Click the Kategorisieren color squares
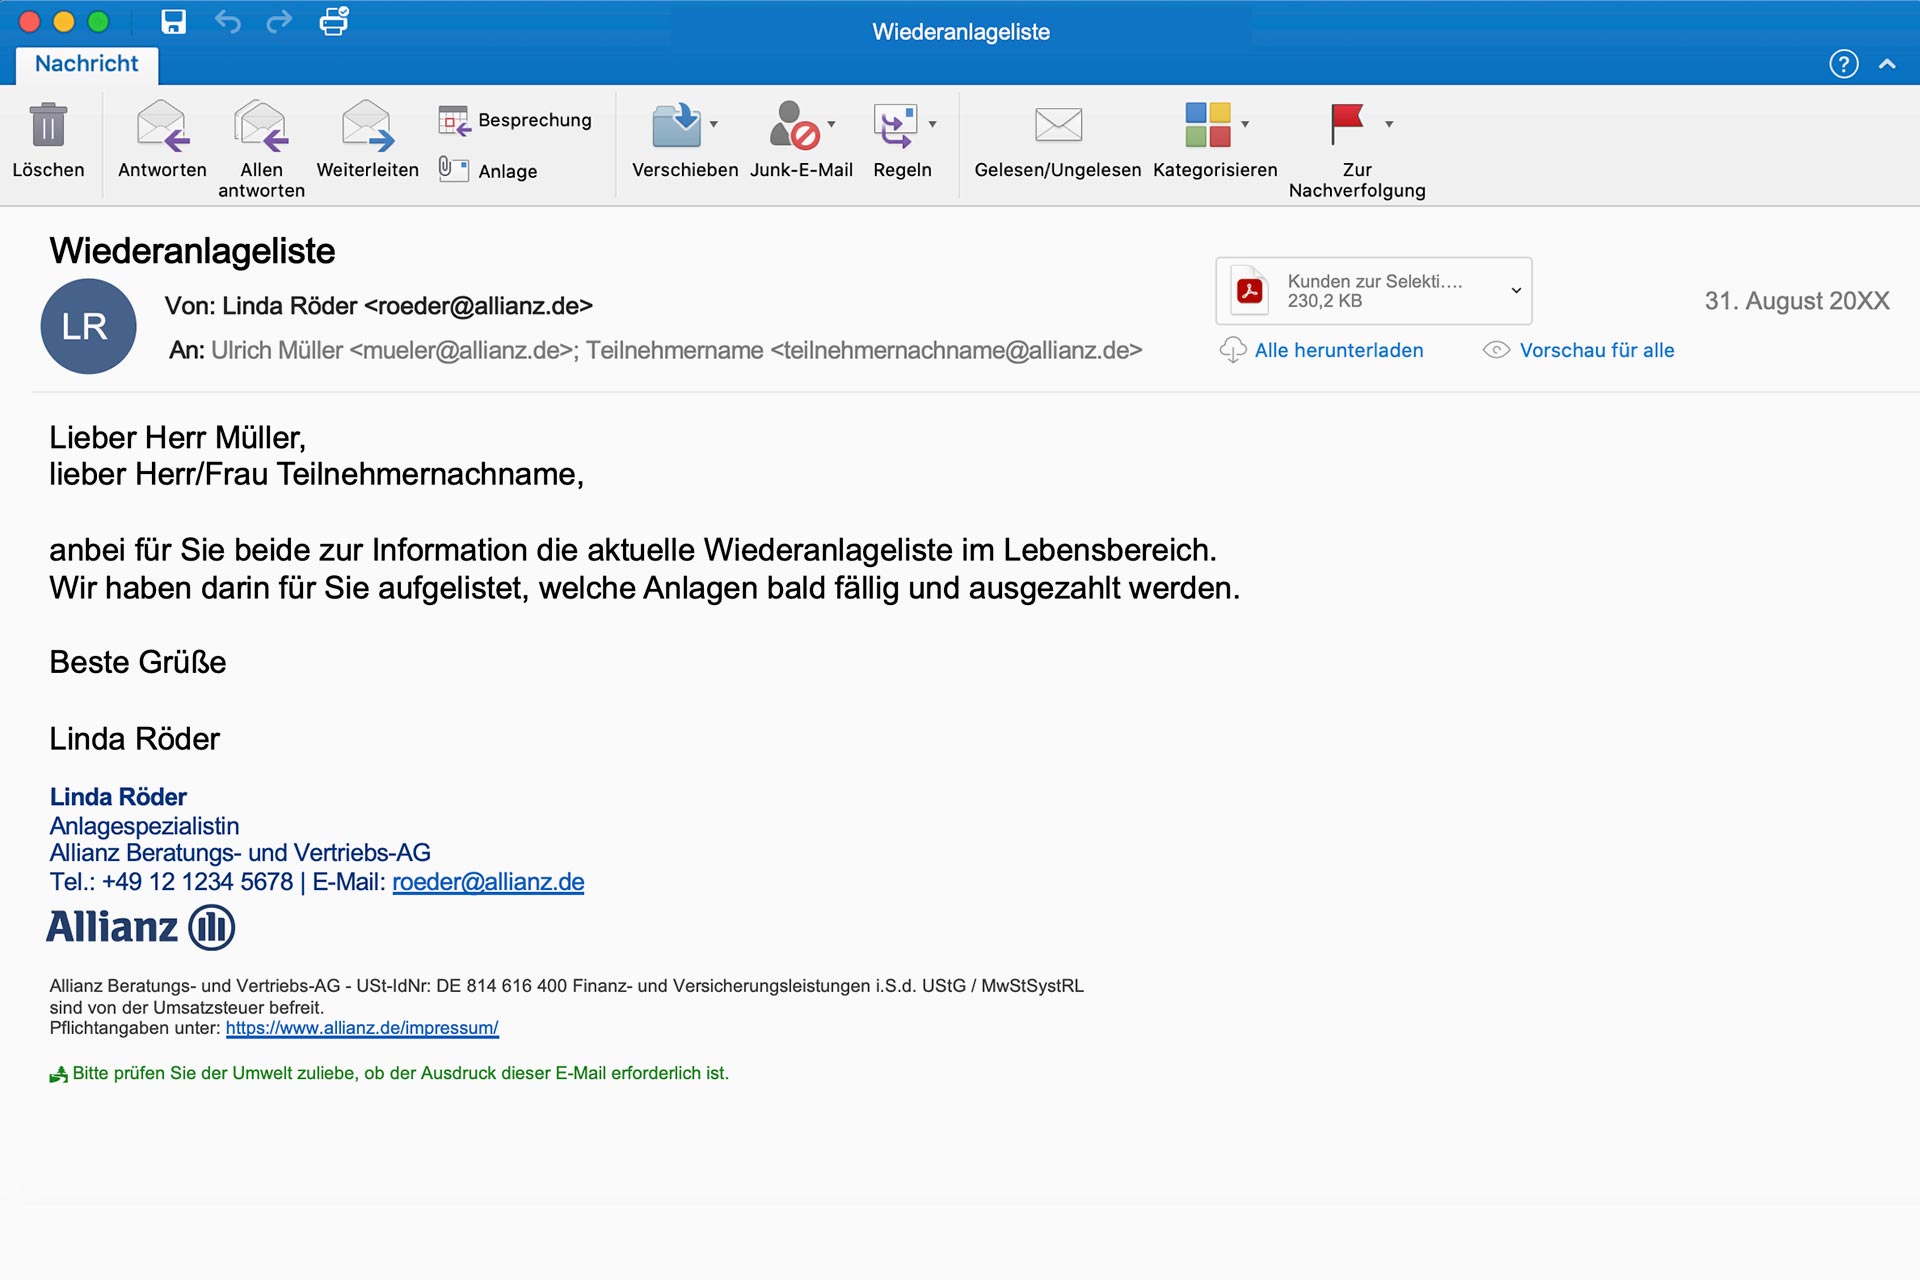The image size is (1920, 1280). (1207, 125)
